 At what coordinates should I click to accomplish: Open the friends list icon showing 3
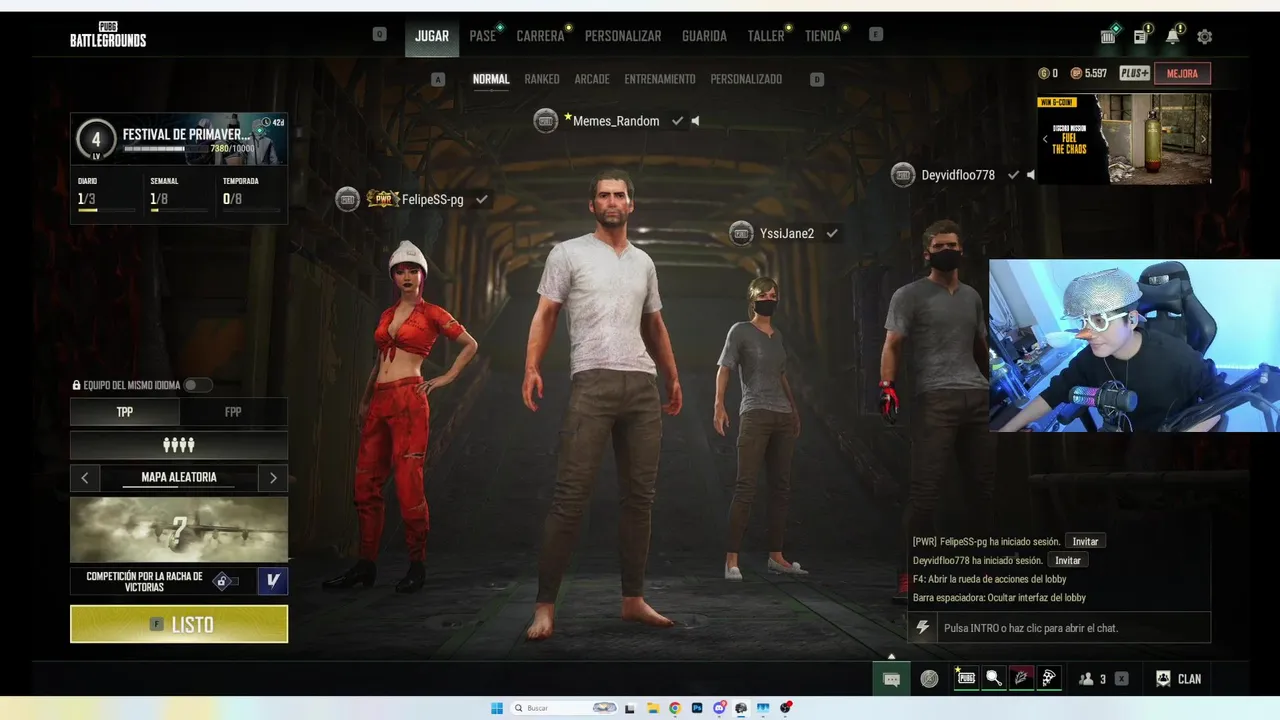pos(1086,679)
